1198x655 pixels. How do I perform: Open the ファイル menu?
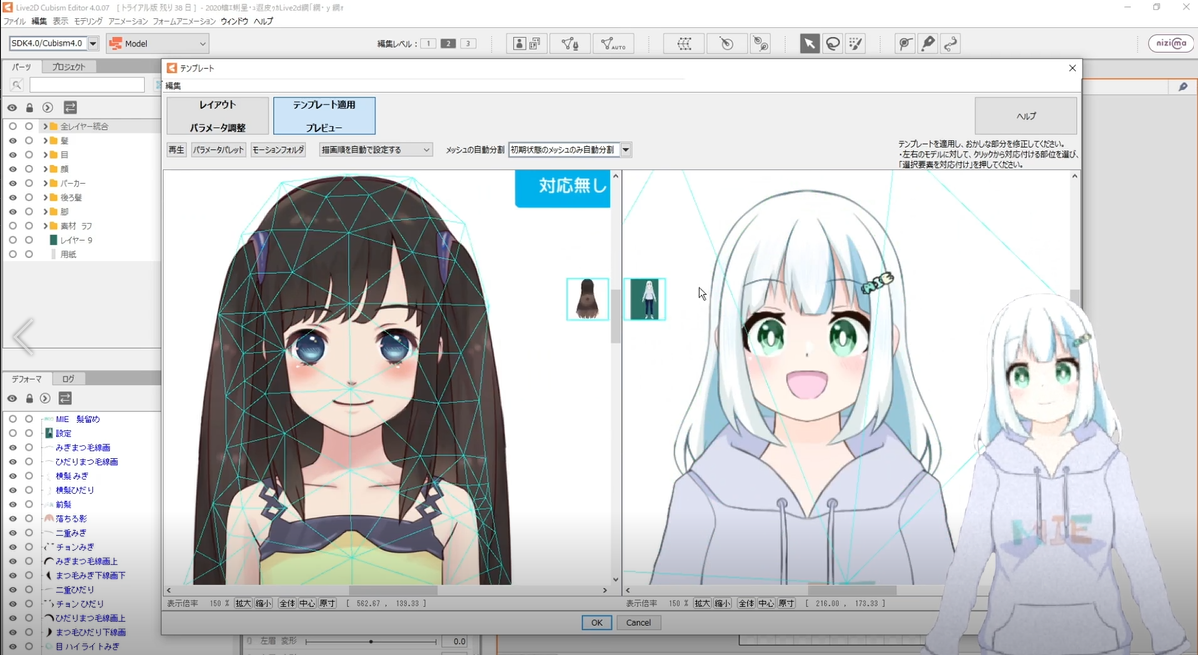coord(15,21)
